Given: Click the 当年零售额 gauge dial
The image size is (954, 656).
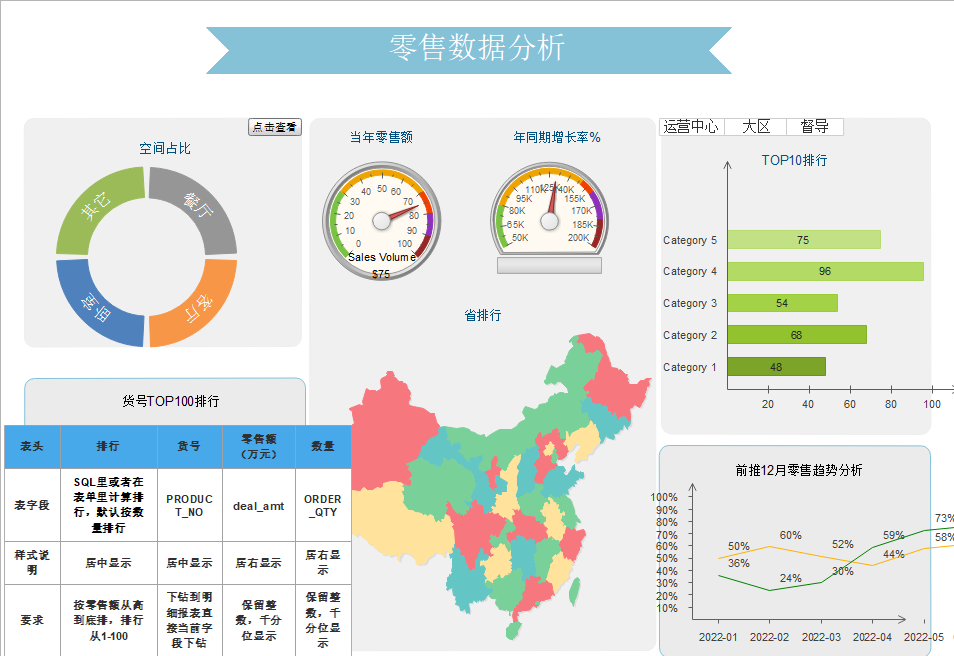Looking at the screenshot, I should pos(381,220).
